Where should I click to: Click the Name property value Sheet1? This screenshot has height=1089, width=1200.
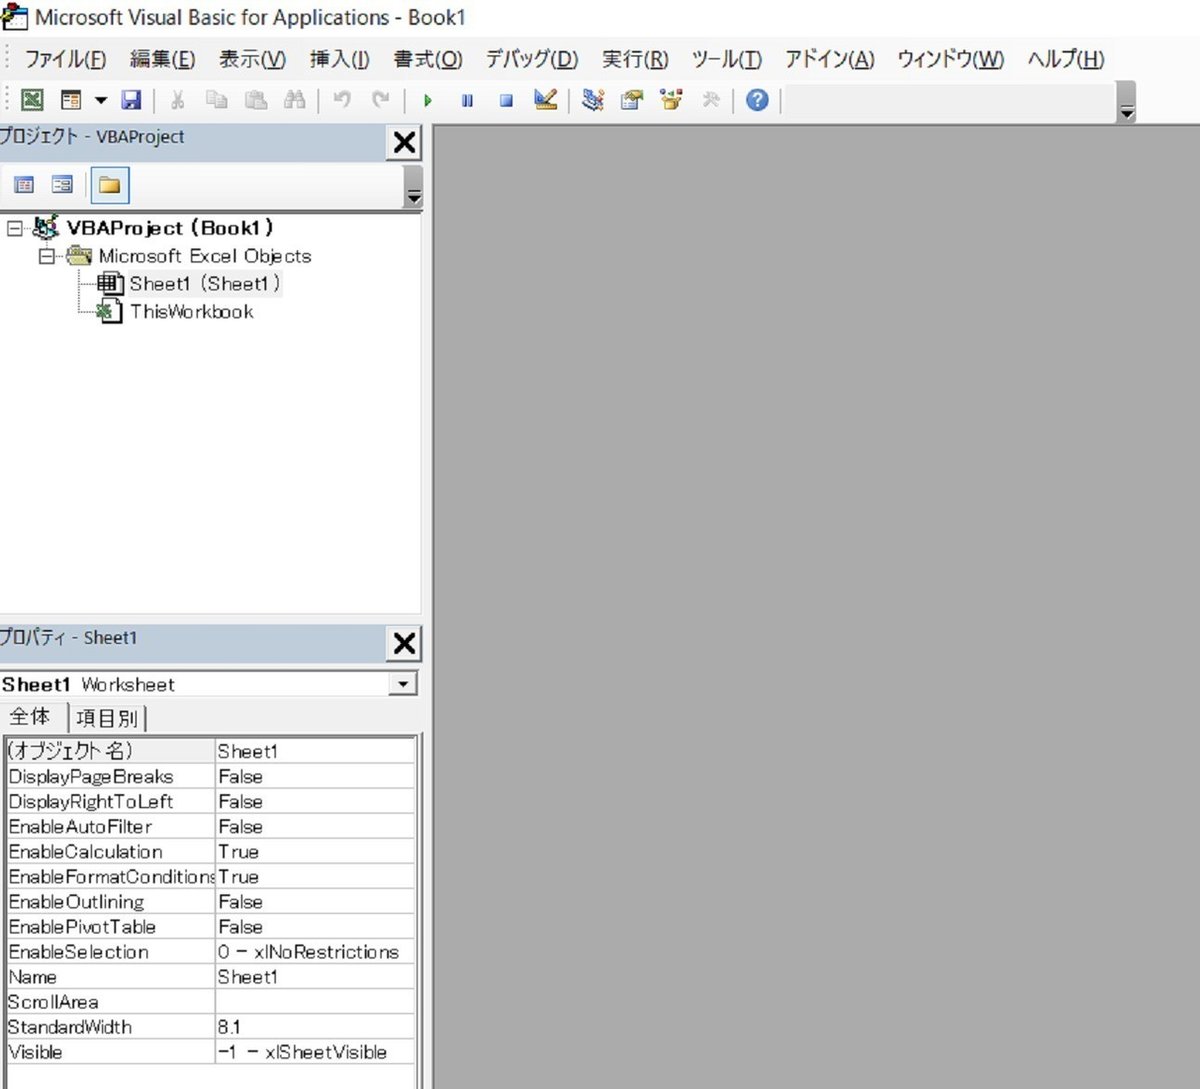coord(315,976)
